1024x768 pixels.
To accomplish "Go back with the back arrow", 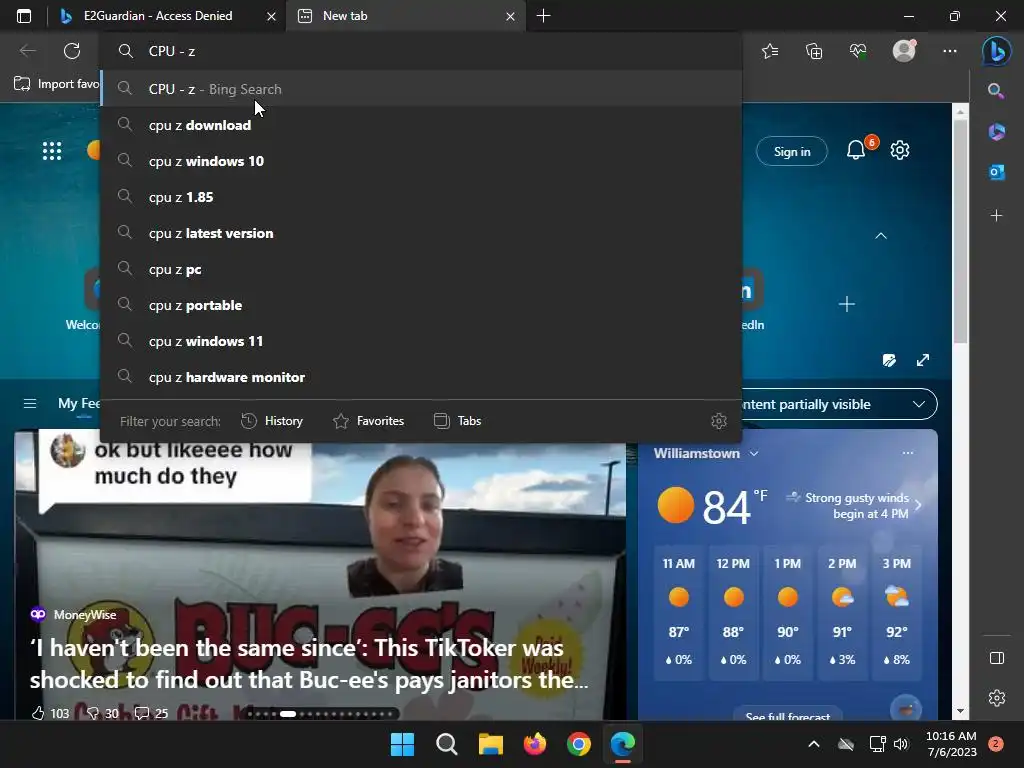I will pos(27,51).
